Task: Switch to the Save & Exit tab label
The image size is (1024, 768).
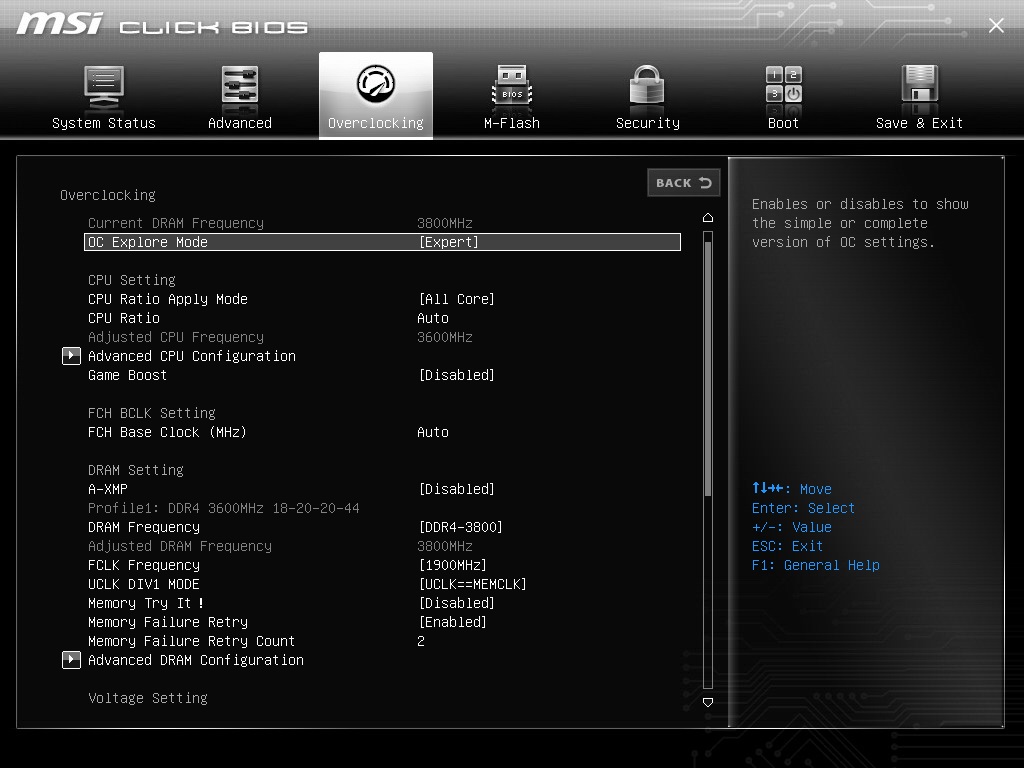Action: 920,123
